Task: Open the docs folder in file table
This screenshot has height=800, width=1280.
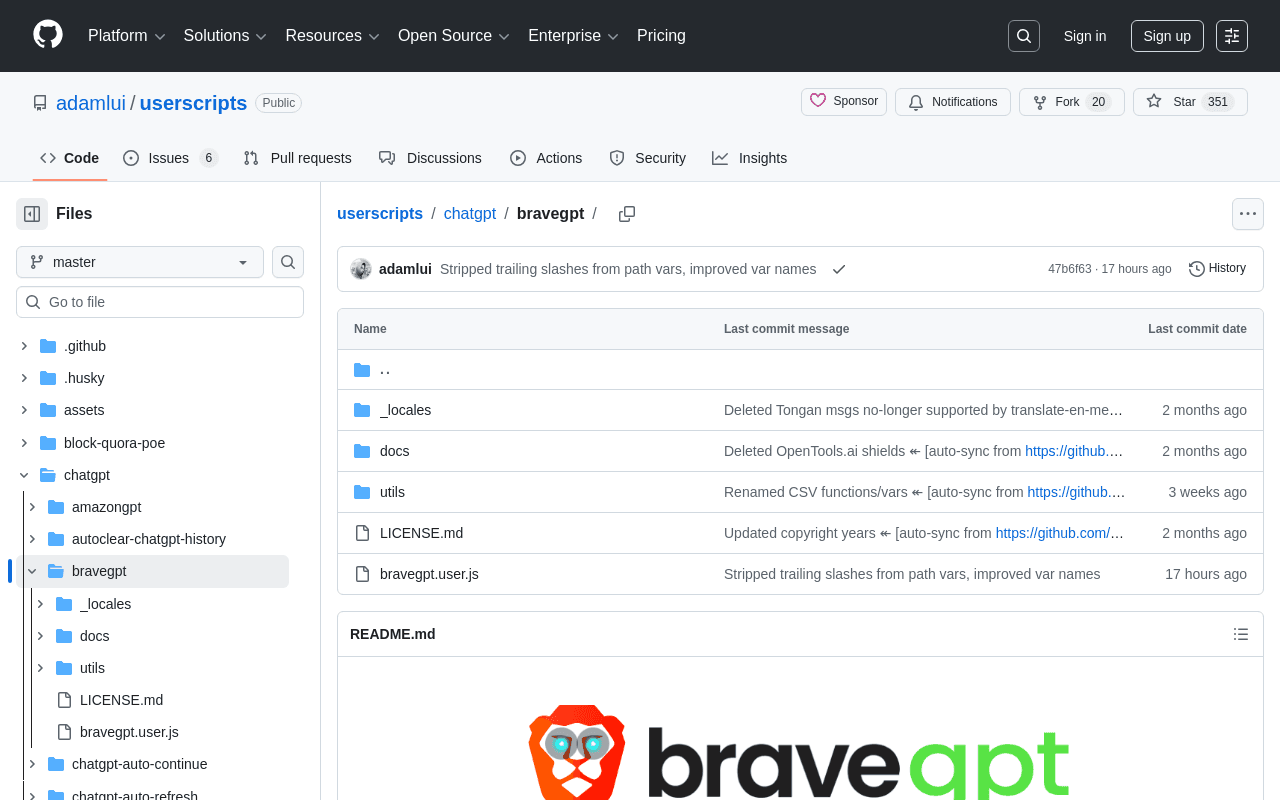Action: coord(394,451)
